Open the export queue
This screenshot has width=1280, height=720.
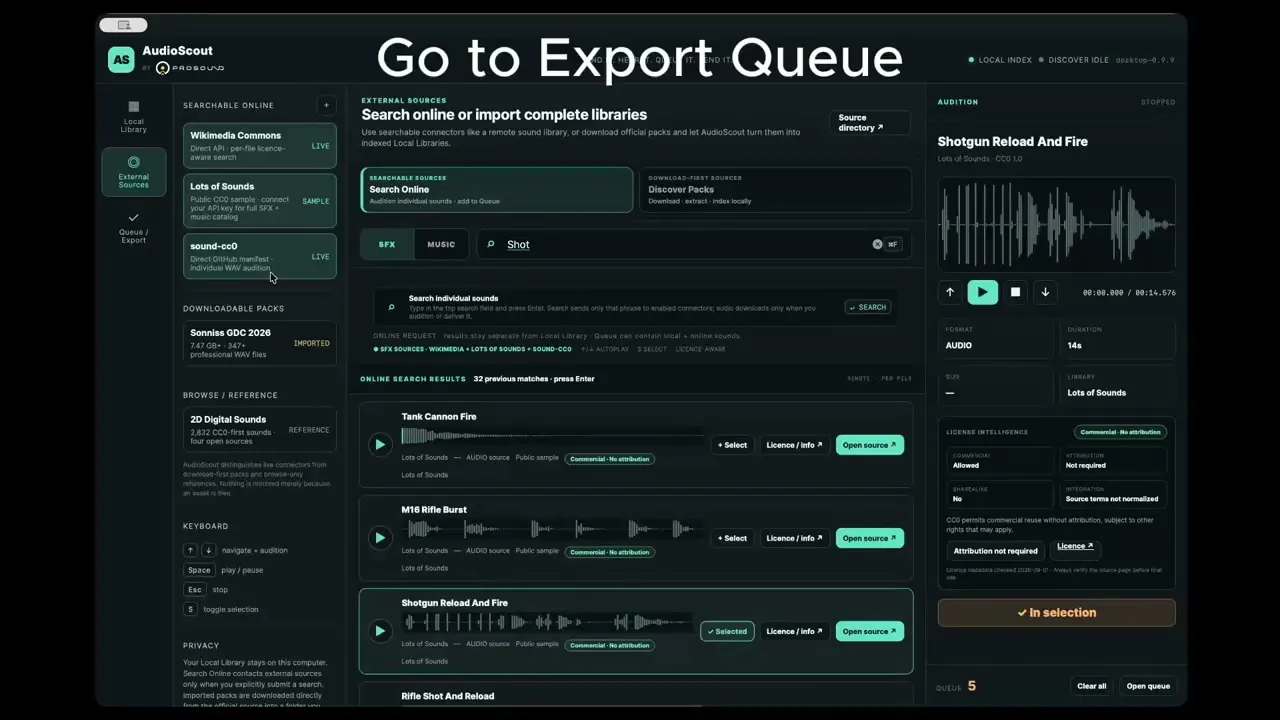coord(1148,686)
